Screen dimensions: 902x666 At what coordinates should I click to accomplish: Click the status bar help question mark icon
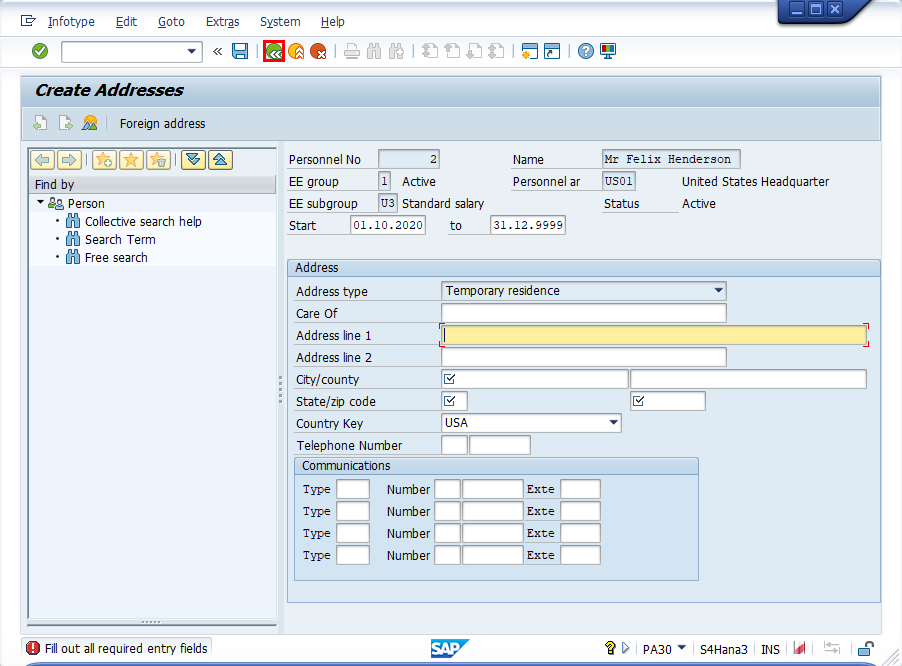610,648
